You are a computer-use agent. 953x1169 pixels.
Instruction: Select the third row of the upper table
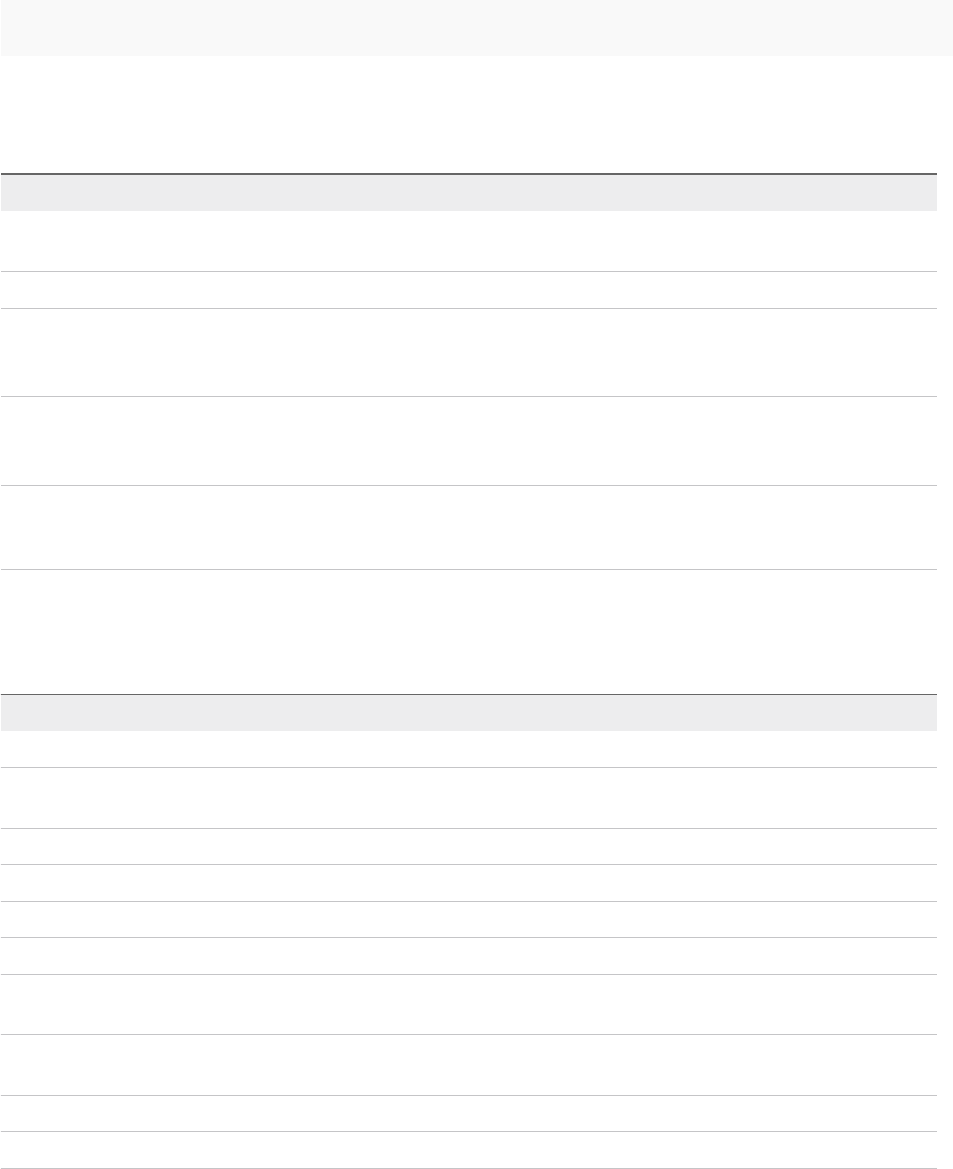(x=469, y=352)
